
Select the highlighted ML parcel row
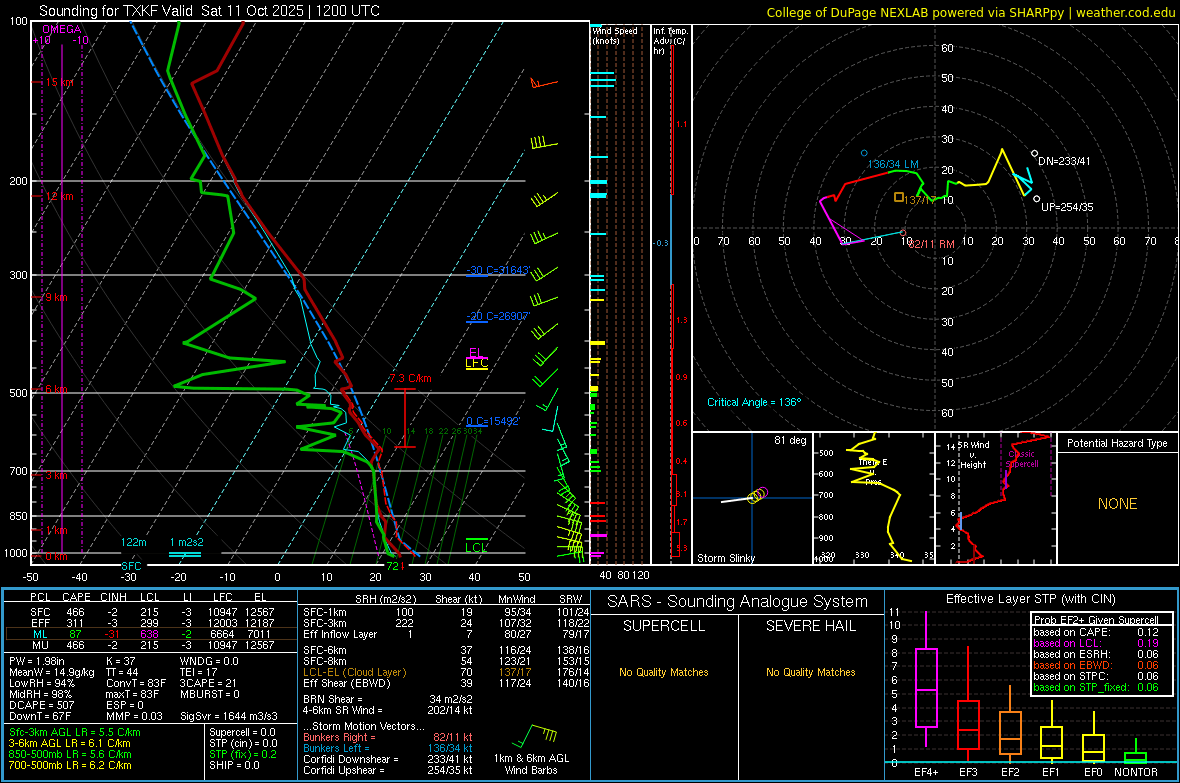tap(150, 634)
